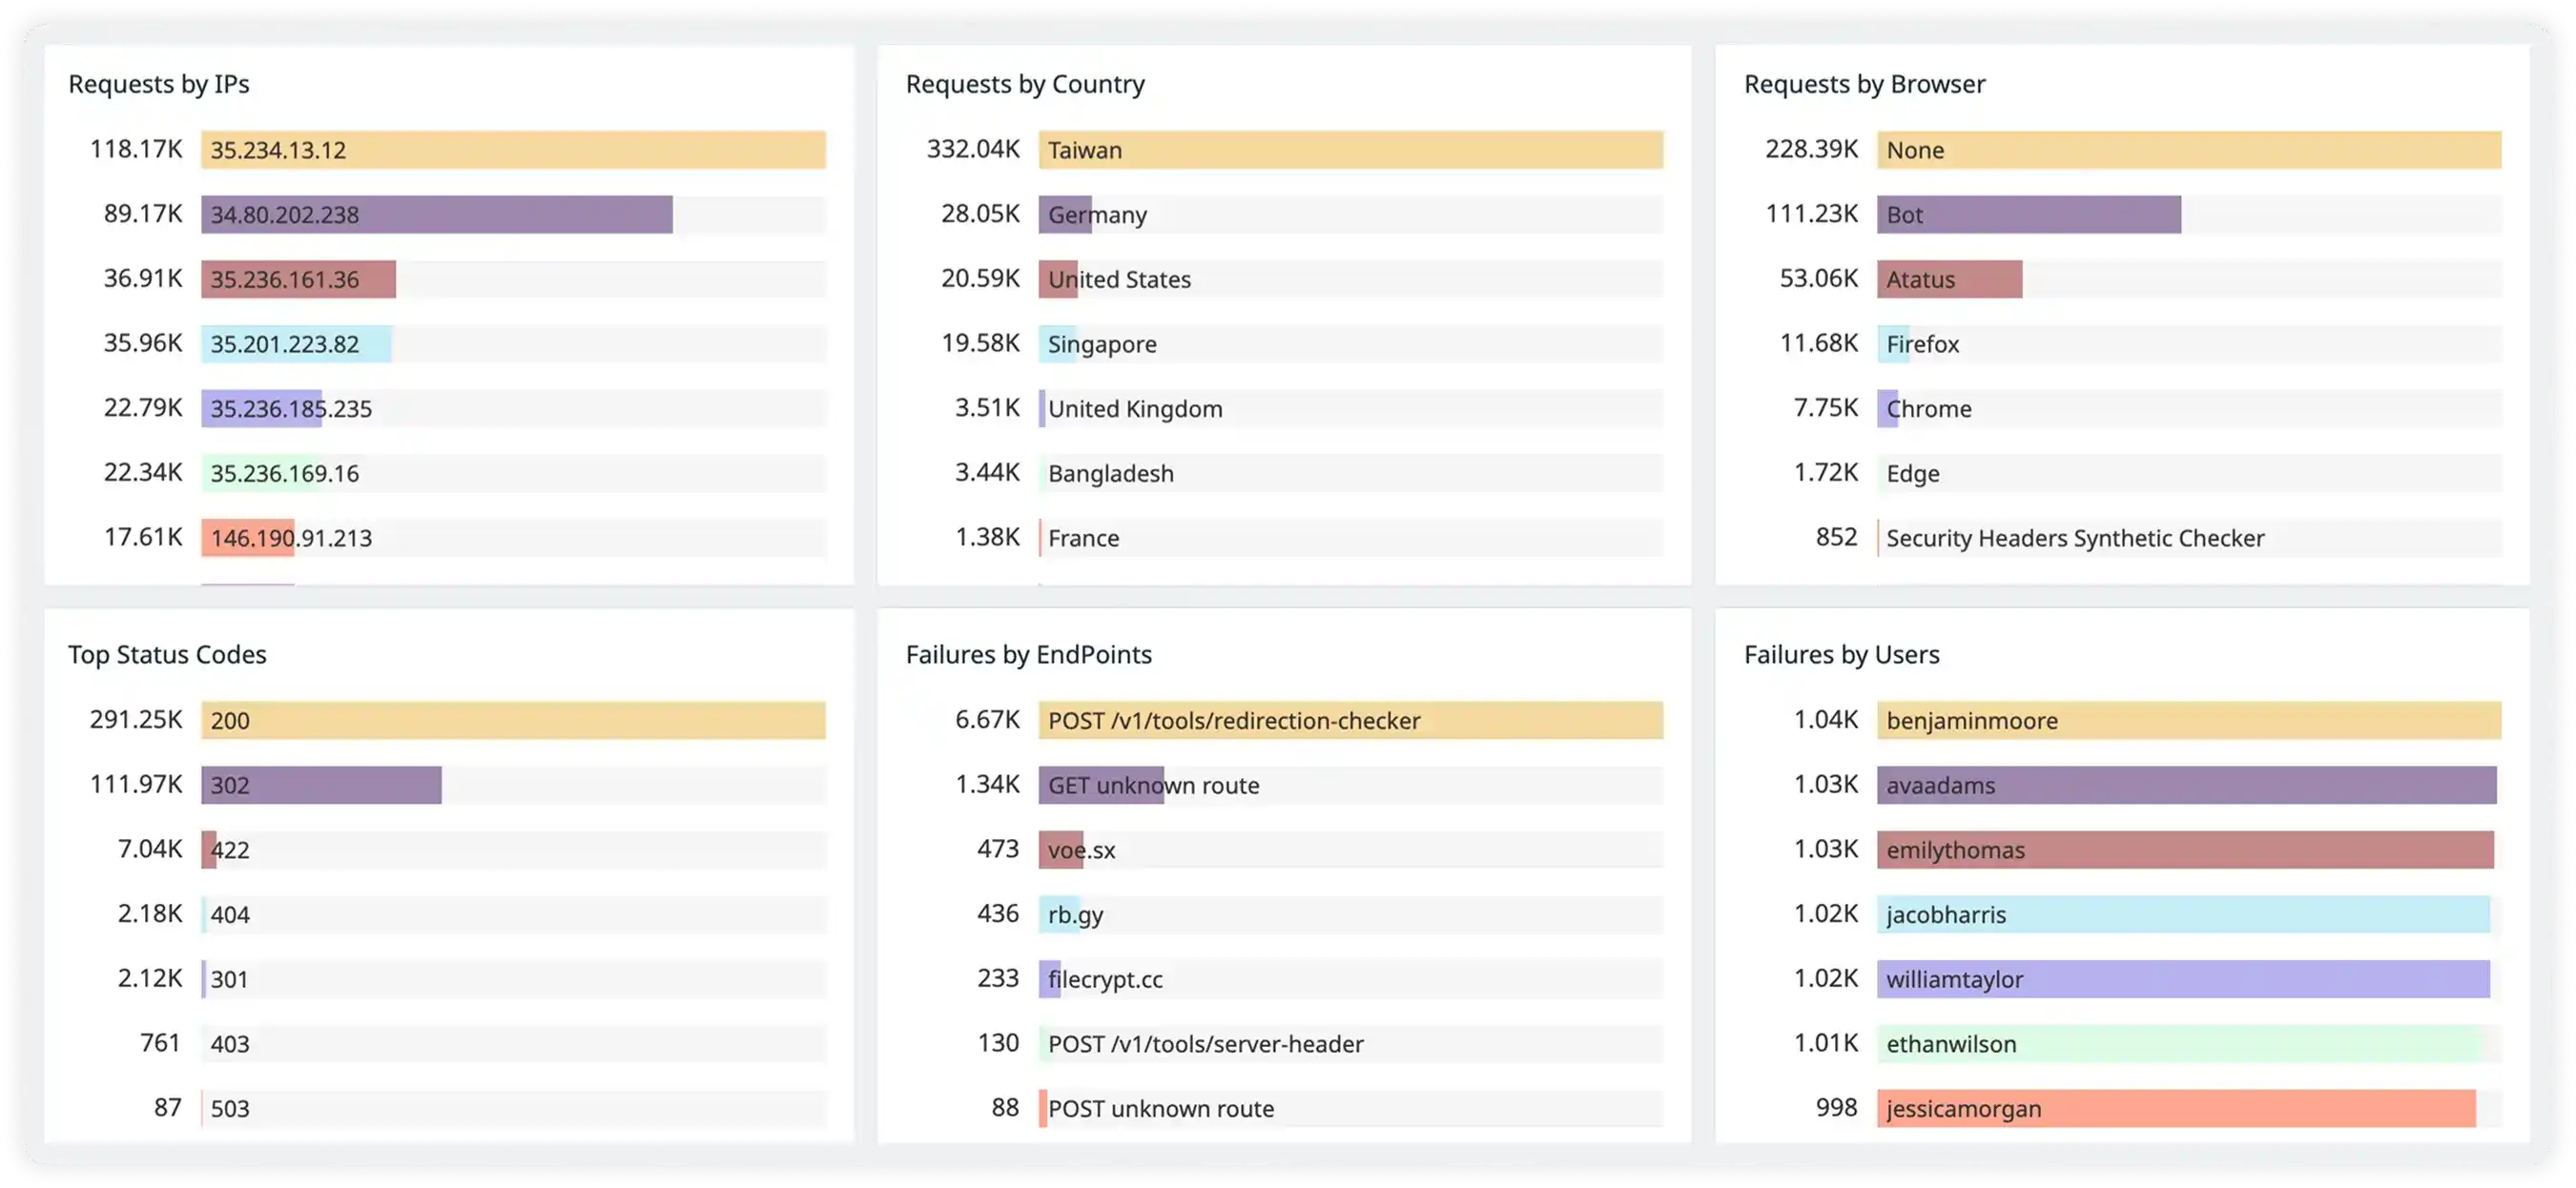Click the Failures by EndPoints heading
The width and height of the screenshot is (2576, 1188).
tap(1028, 655)
